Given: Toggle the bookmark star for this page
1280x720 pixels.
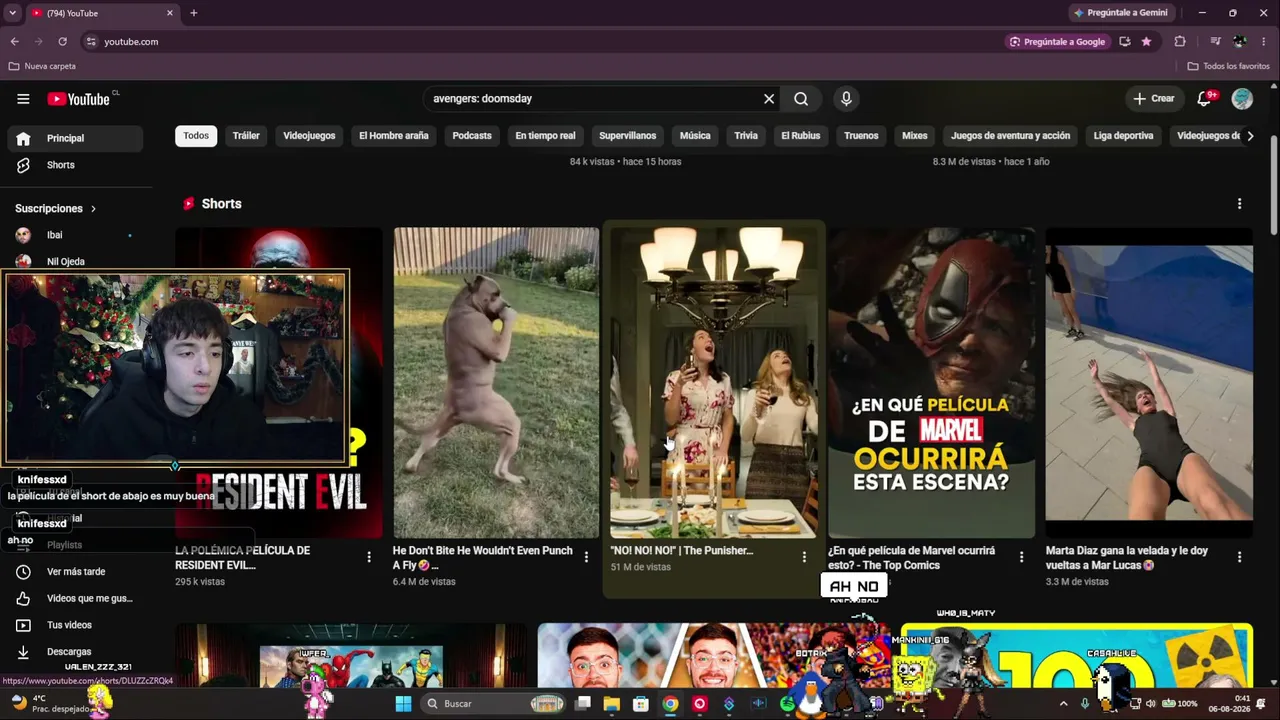Looking at the screenshot, I should pos(1146,42).
